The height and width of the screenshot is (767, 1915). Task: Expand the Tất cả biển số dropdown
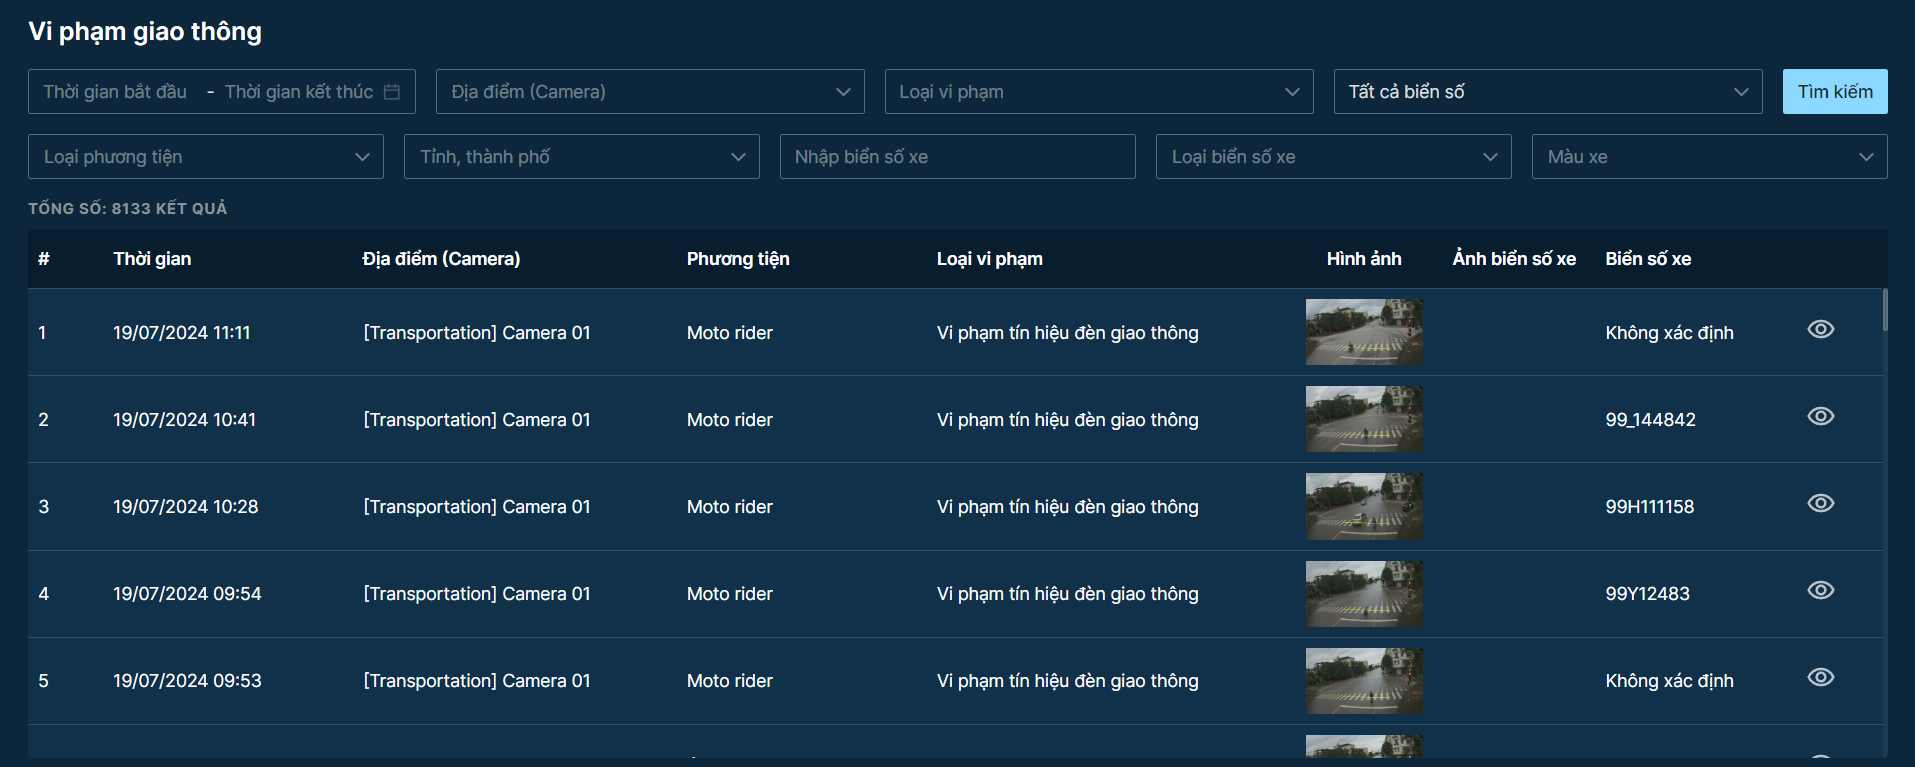(x=1548, y=91)
